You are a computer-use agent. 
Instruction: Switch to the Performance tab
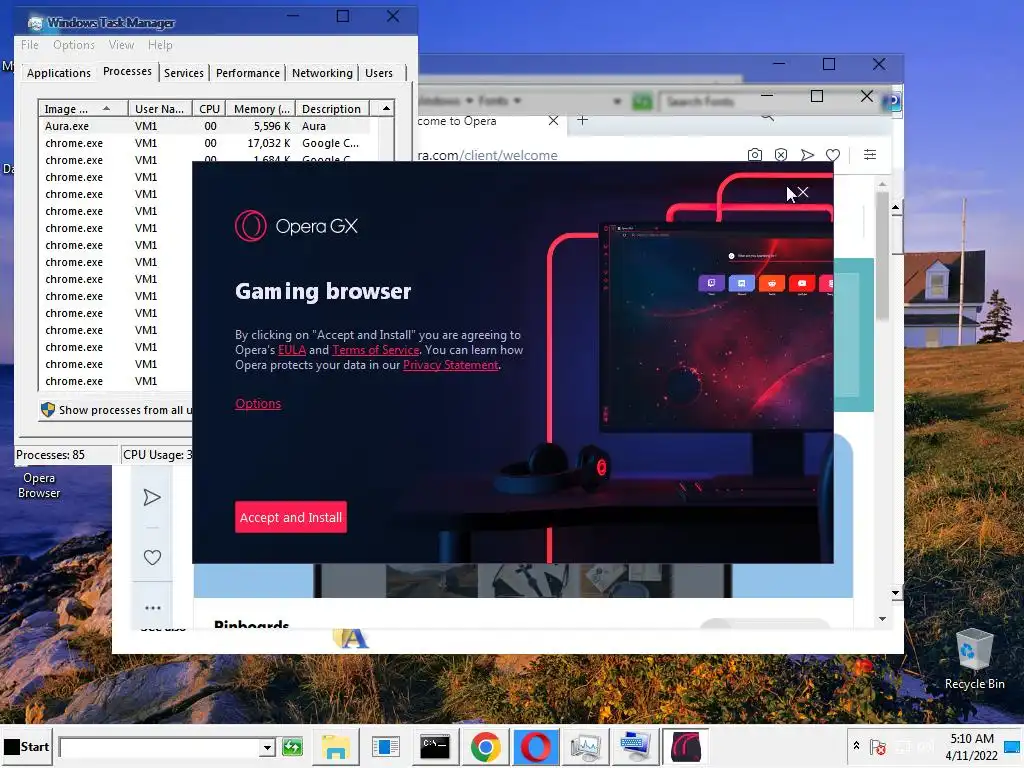[x=248, y=73]
